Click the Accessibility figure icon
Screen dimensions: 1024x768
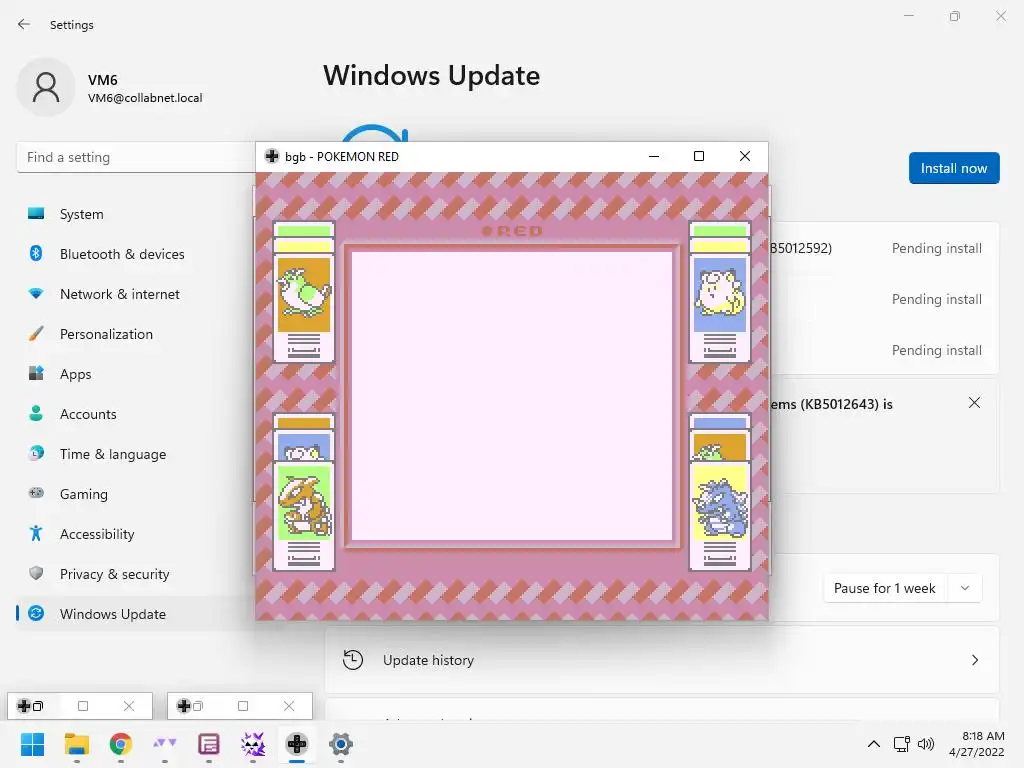[x=36, y=534]
